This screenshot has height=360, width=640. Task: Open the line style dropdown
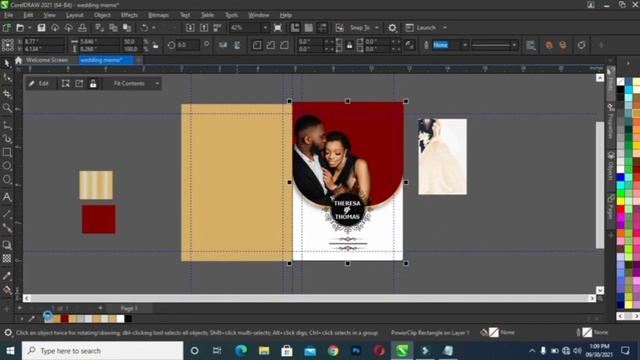click(514, 45)
